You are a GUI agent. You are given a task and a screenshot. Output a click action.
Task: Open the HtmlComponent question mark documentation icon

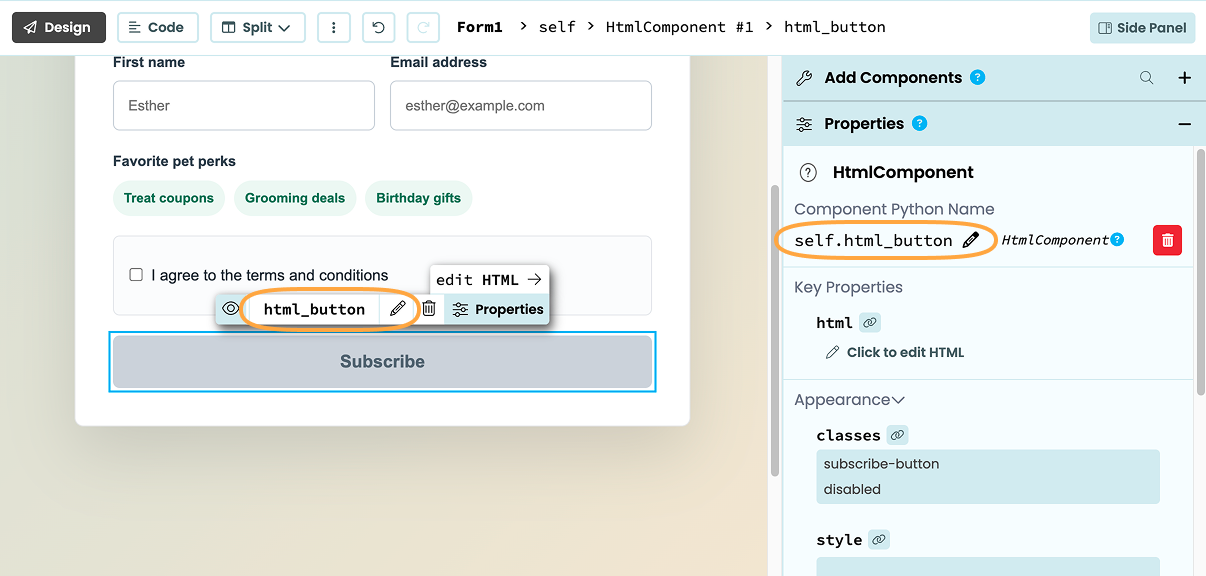click(x=809, y=172)
